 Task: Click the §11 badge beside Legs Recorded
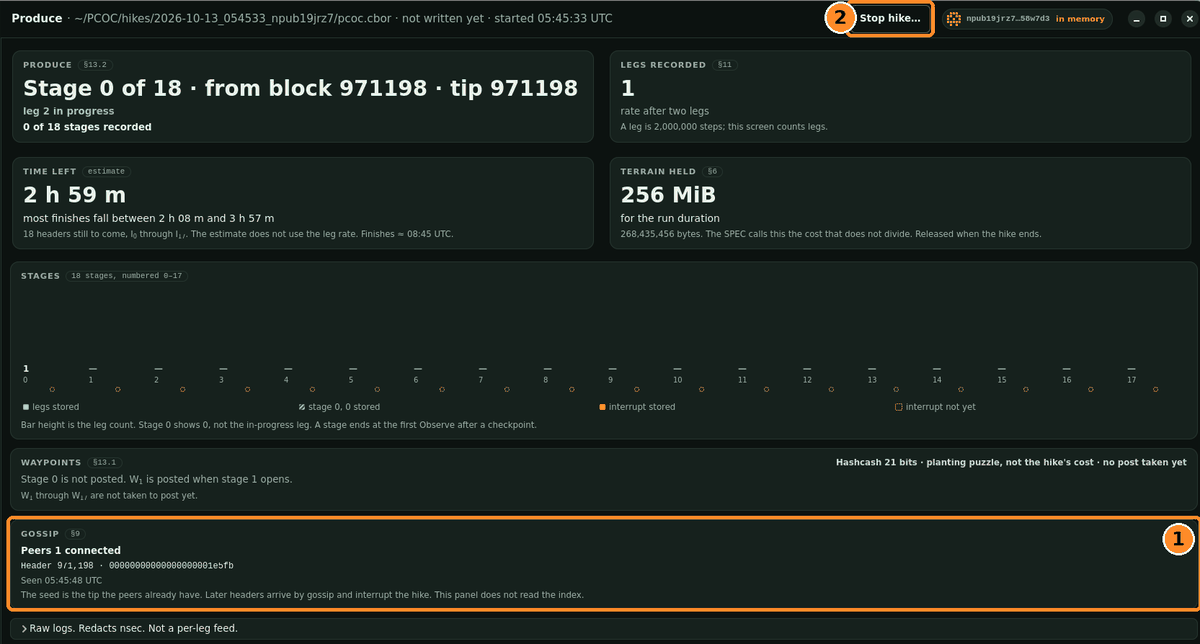pyautogui.click(x=726, y=65)
